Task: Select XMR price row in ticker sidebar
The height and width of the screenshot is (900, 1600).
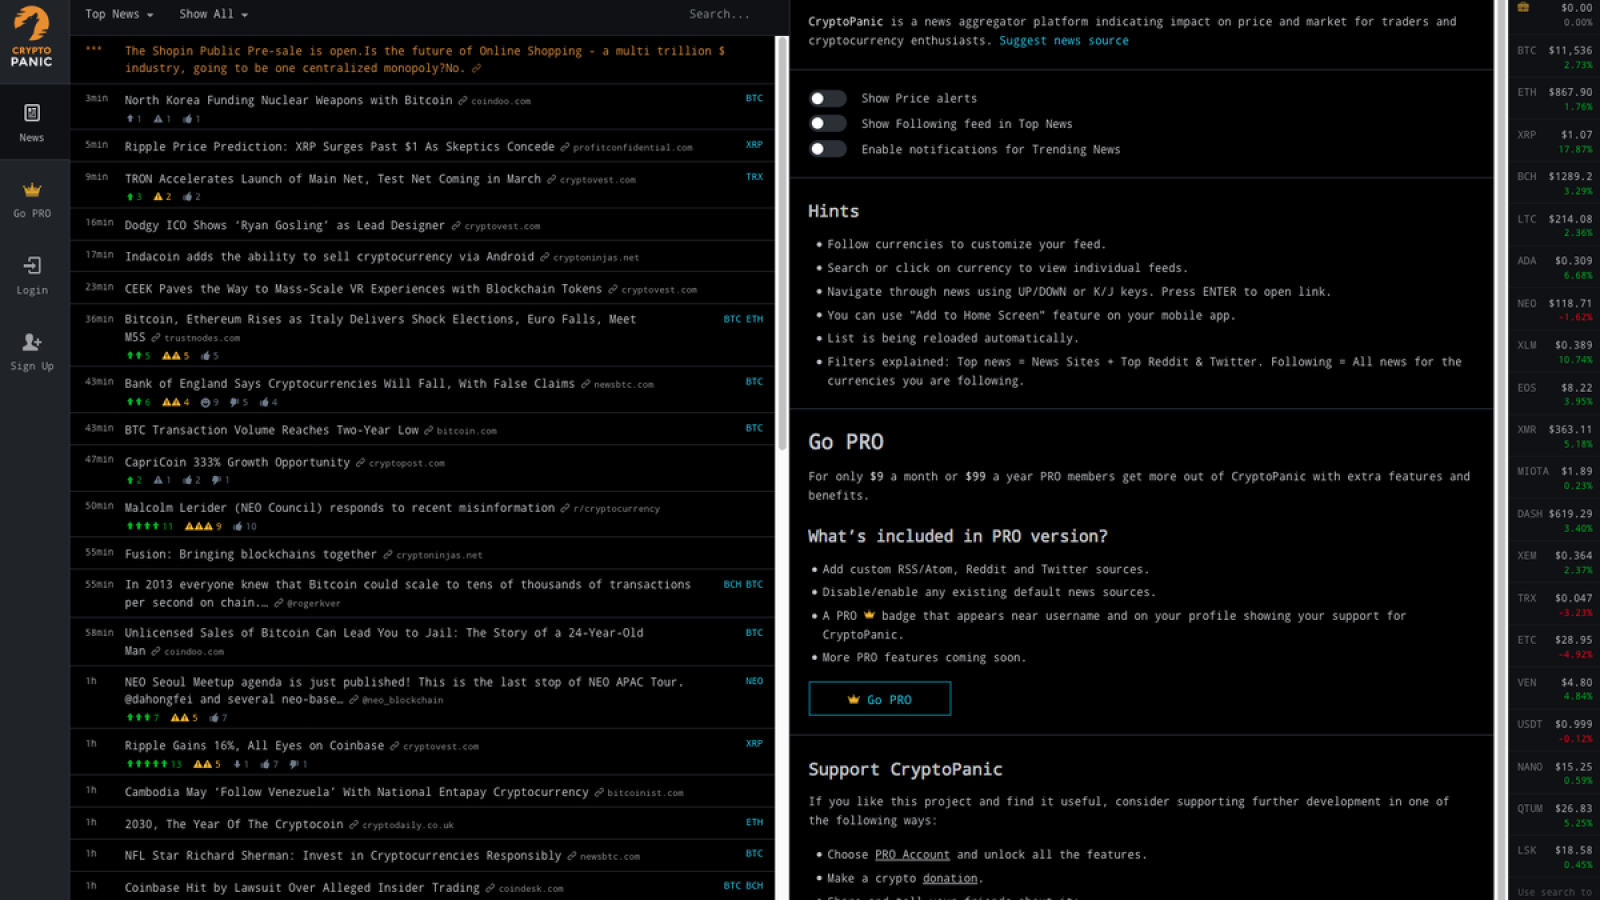Action: (1554, 436)
